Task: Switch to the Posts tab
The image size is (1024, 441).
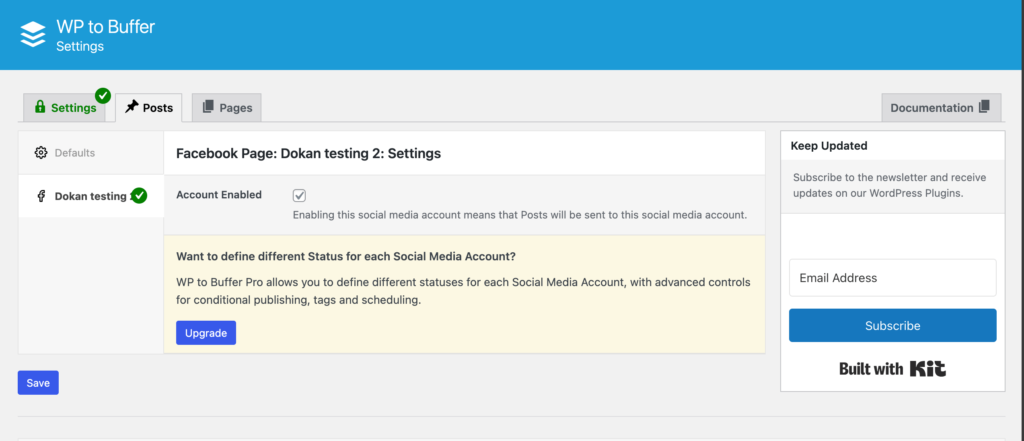Action: click(149, 108)
